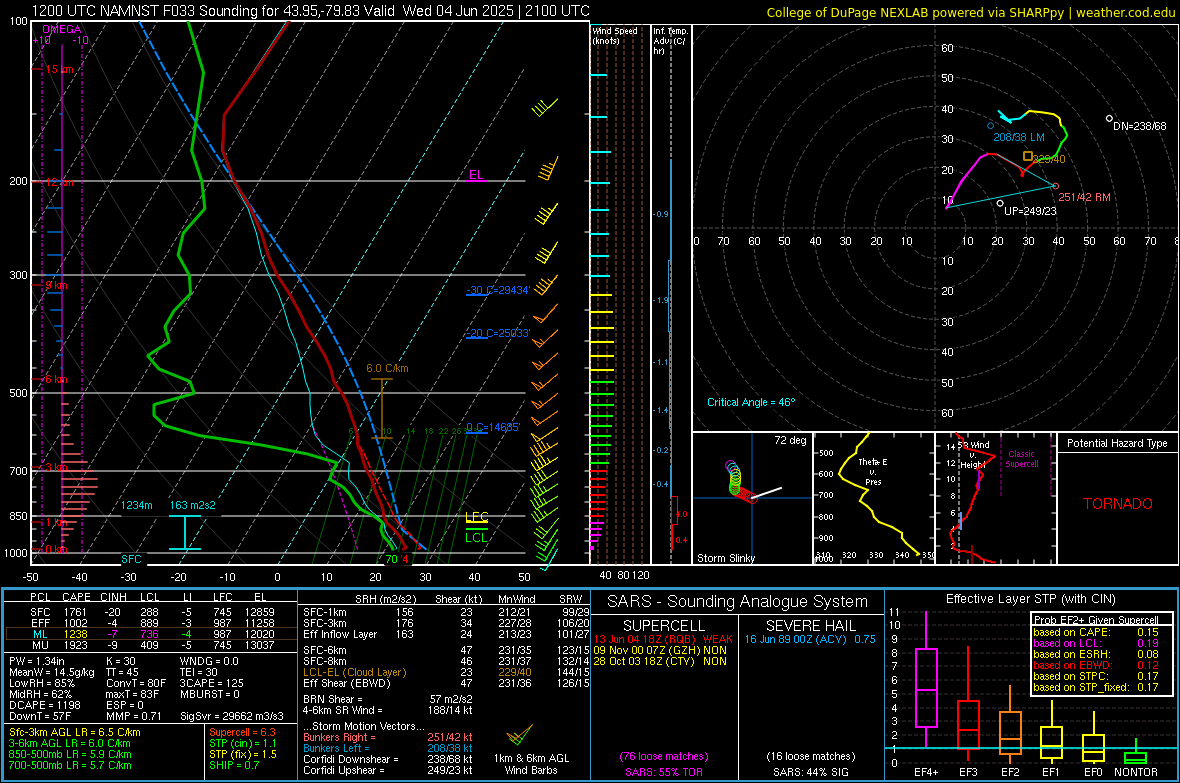The image size is (1180, 783).
Task: Click the cyan '1234m' inflow layer label
Action: coord(136,505)
